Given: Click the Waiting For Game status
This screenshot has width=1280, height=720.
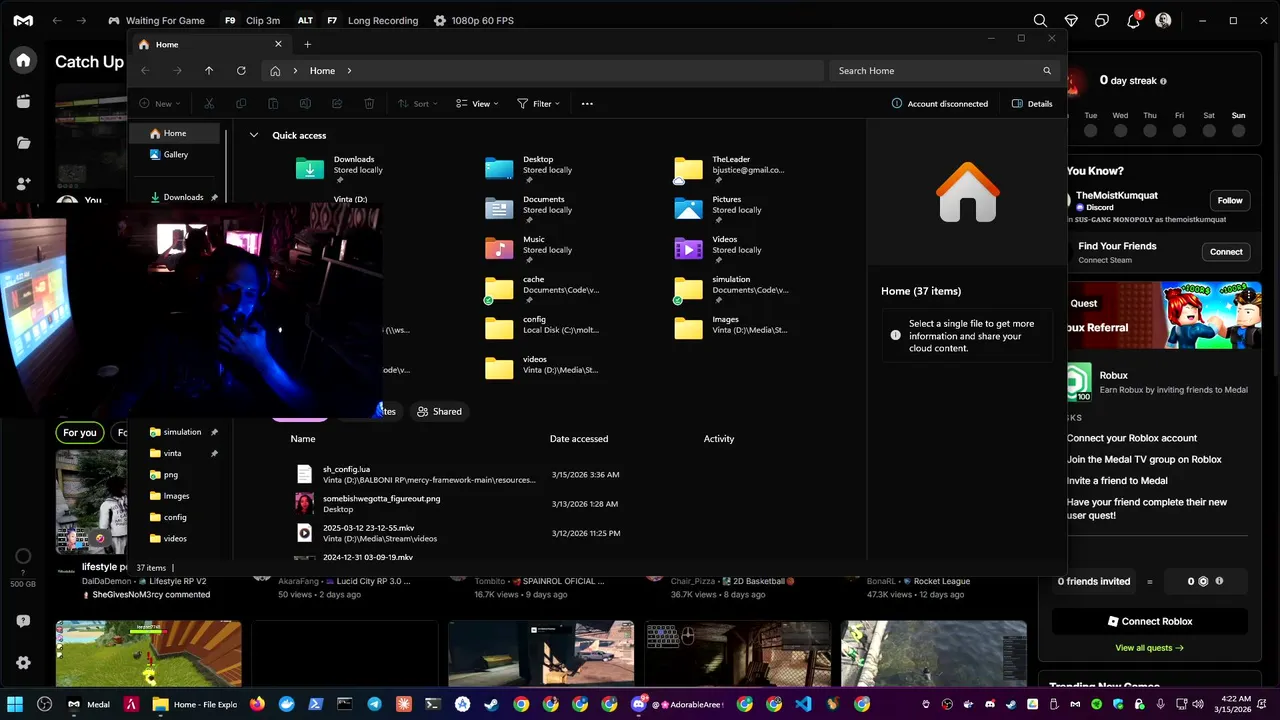Looking at the screenshot, I should pos(156,20).
